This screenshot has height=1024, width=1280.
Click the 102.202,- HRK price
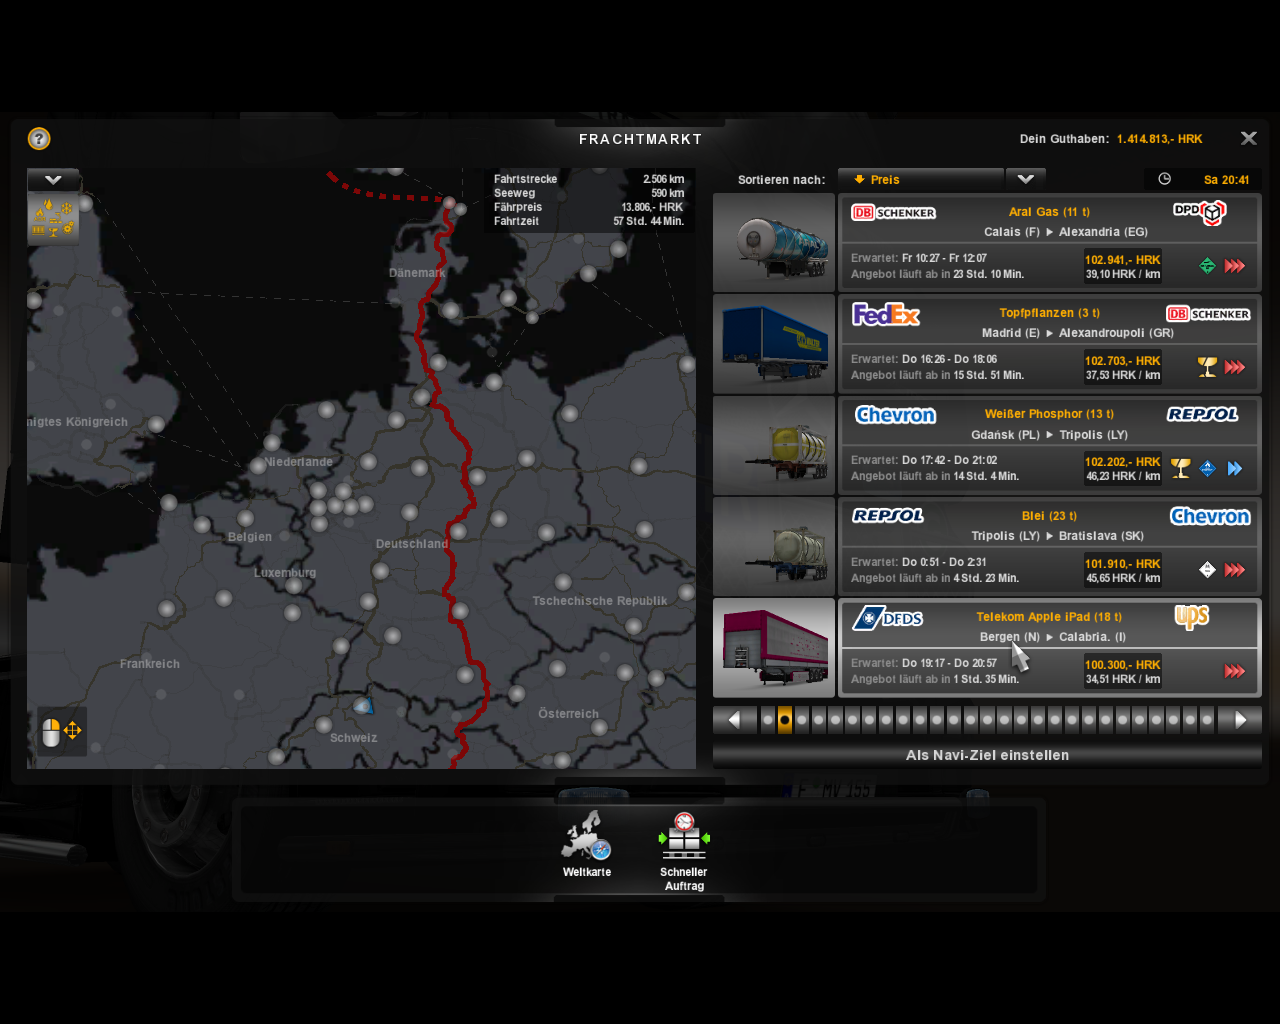click(1123, 462)
